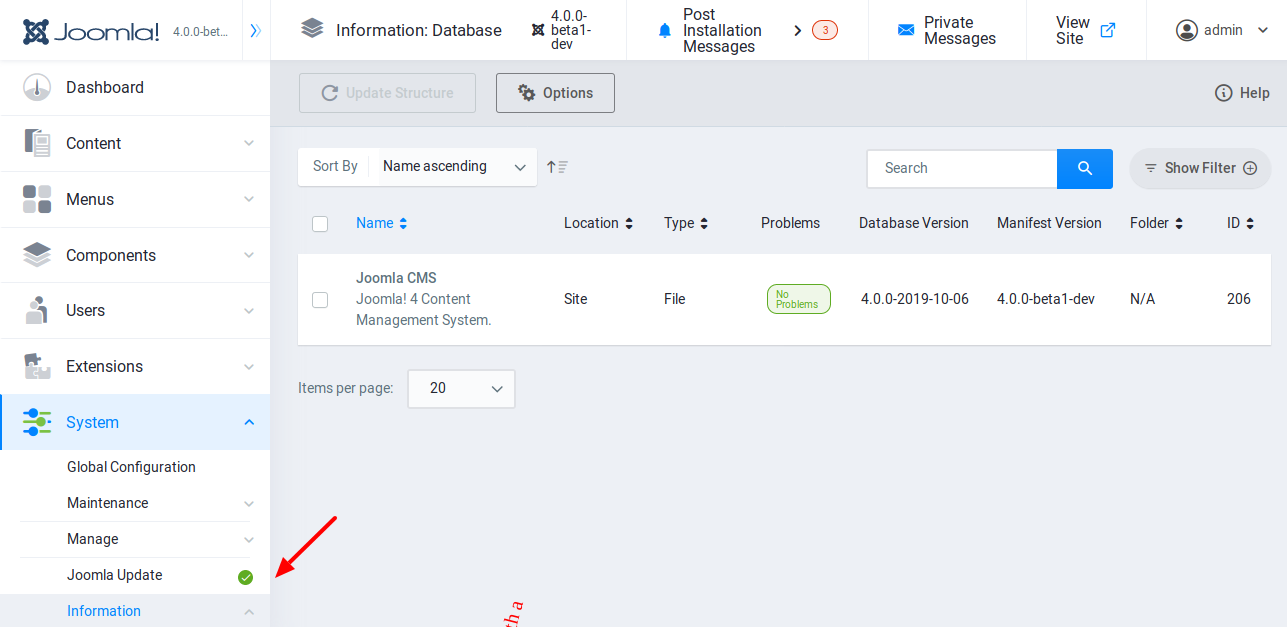Viewport: 1287px width, 627px height.
Task: Click the green check icon beside Joomla Update
Action: pyautogui.click(x=244, y=576)
